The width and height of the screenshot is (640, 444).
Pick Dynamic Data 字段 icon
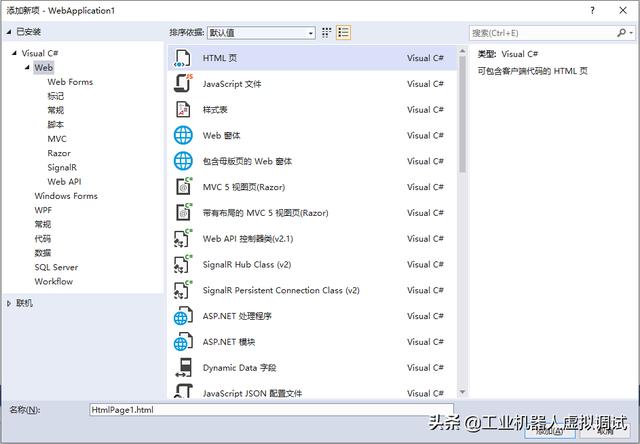tap(183, 367)
